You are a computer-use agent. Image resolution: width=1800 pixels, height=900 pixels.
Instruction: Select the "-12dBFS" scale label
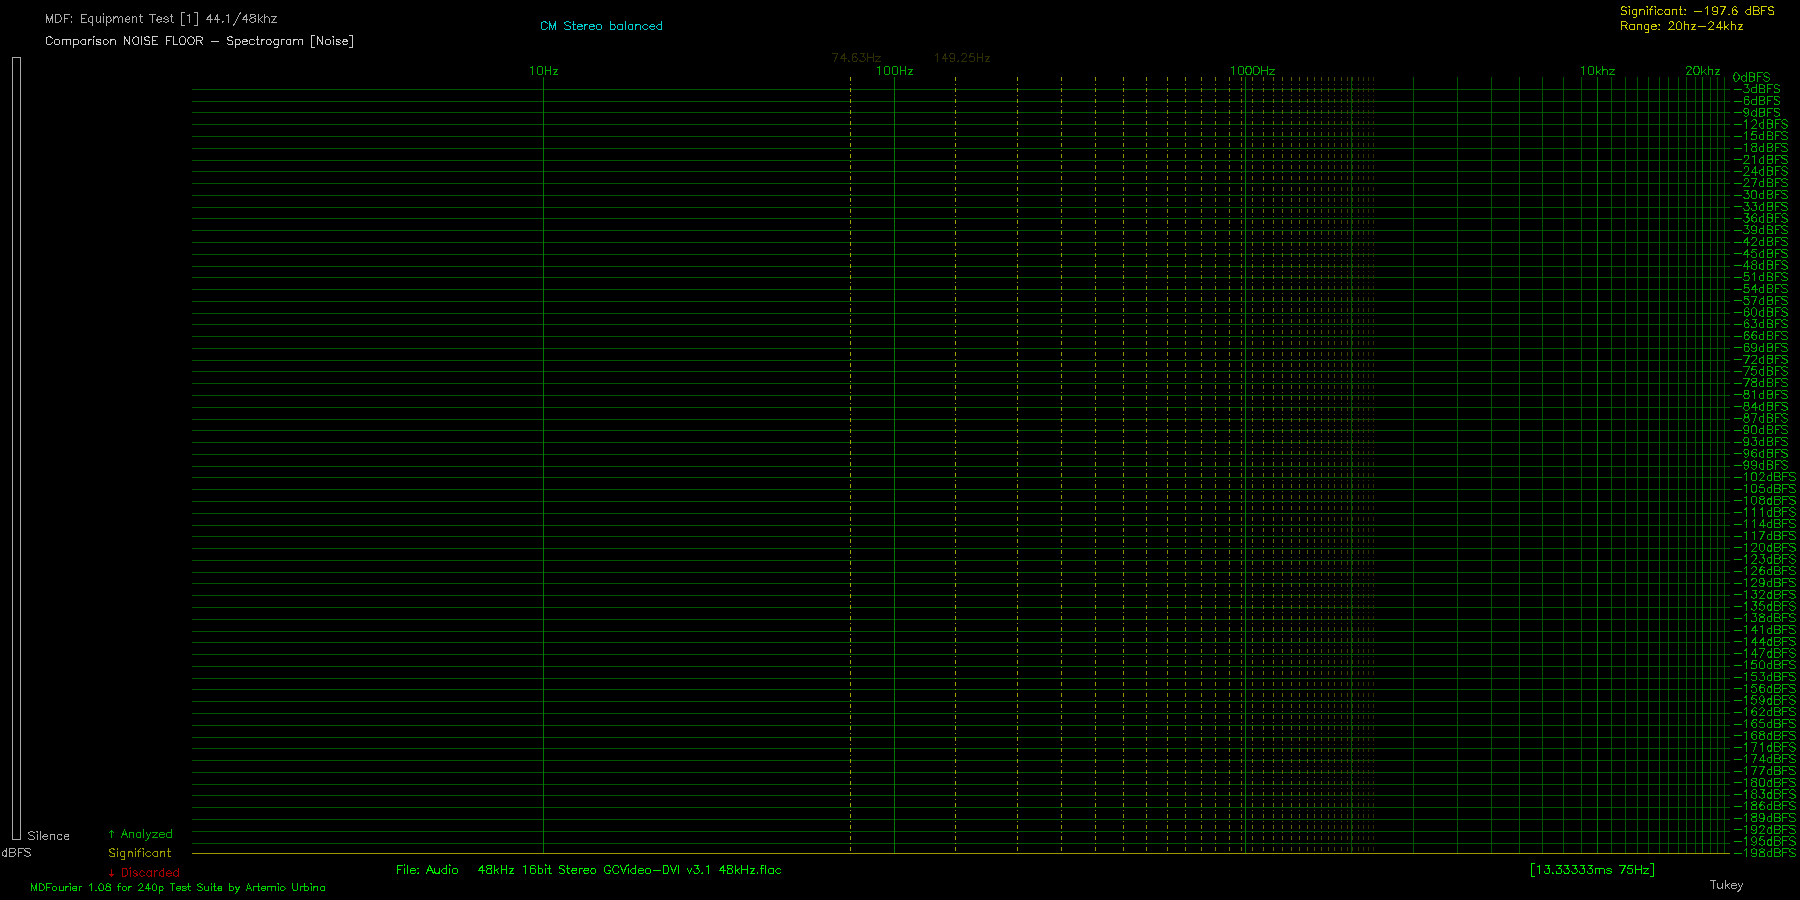1762,125
